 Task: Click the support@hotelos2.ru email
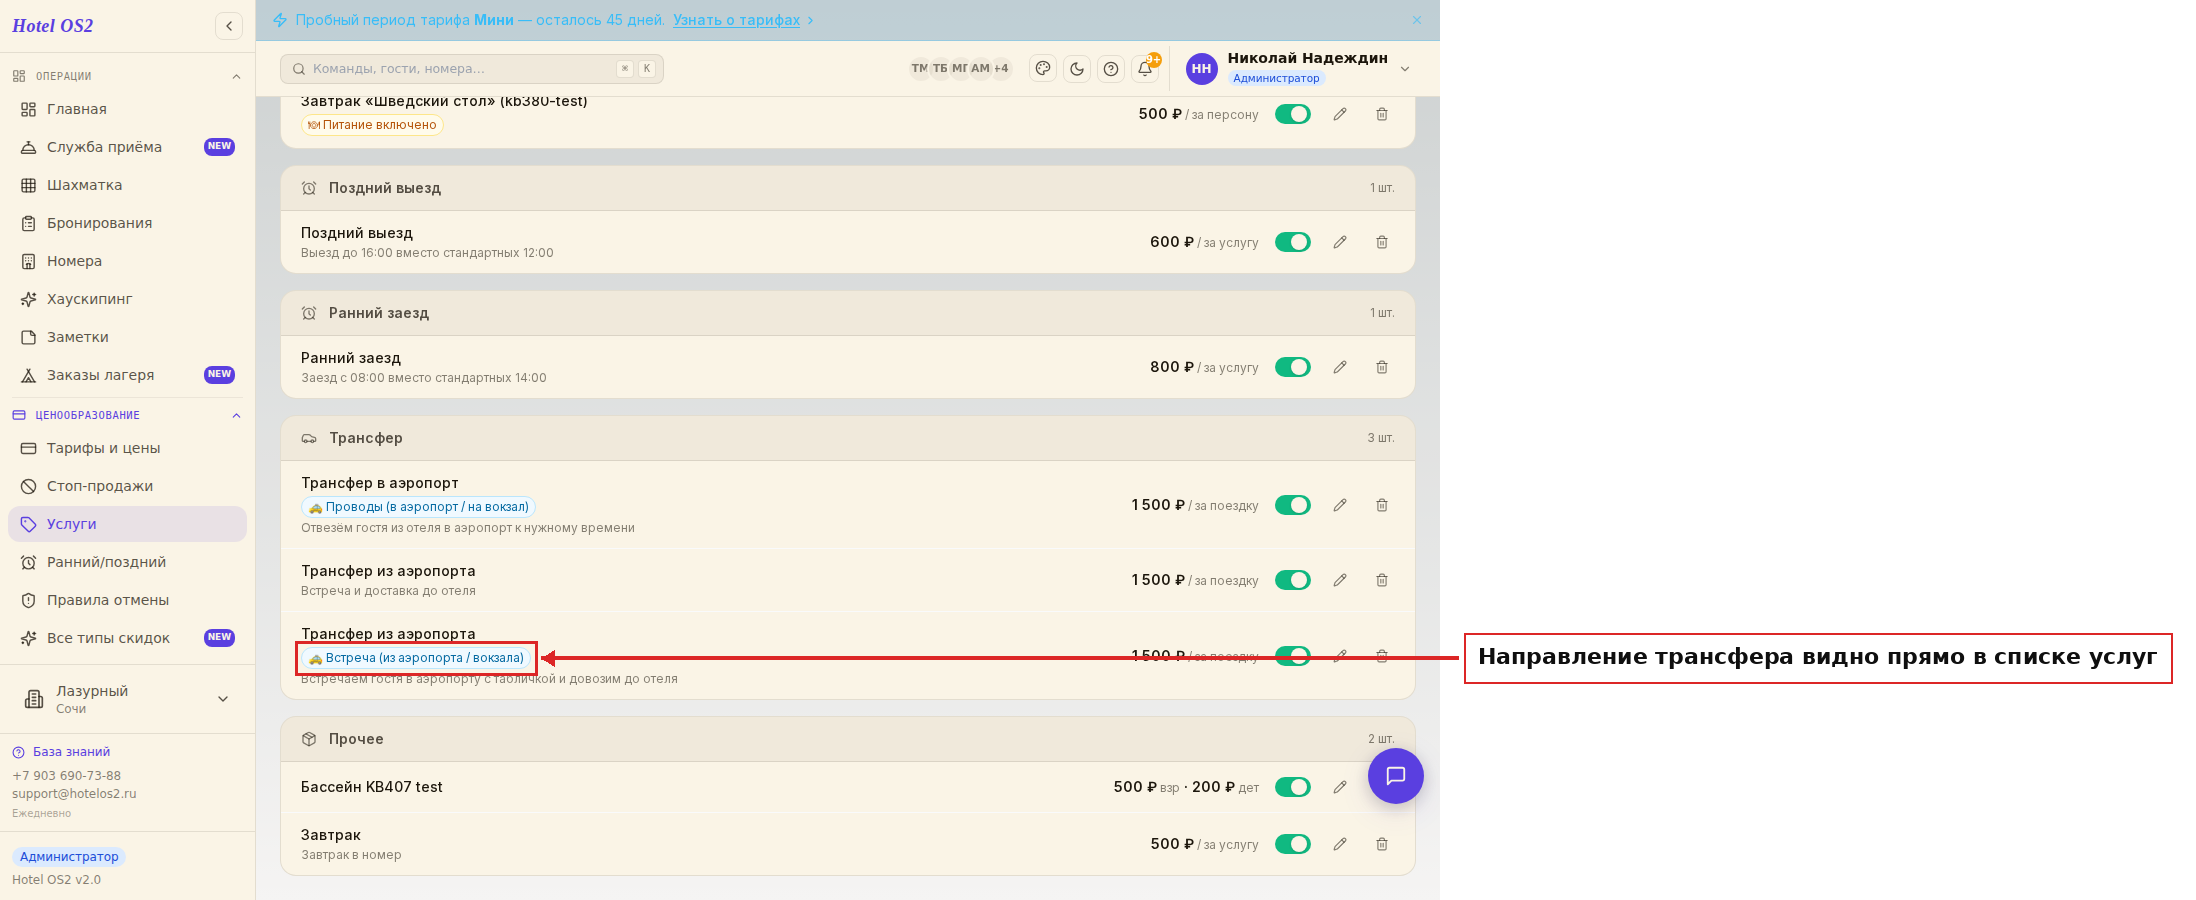74,794
